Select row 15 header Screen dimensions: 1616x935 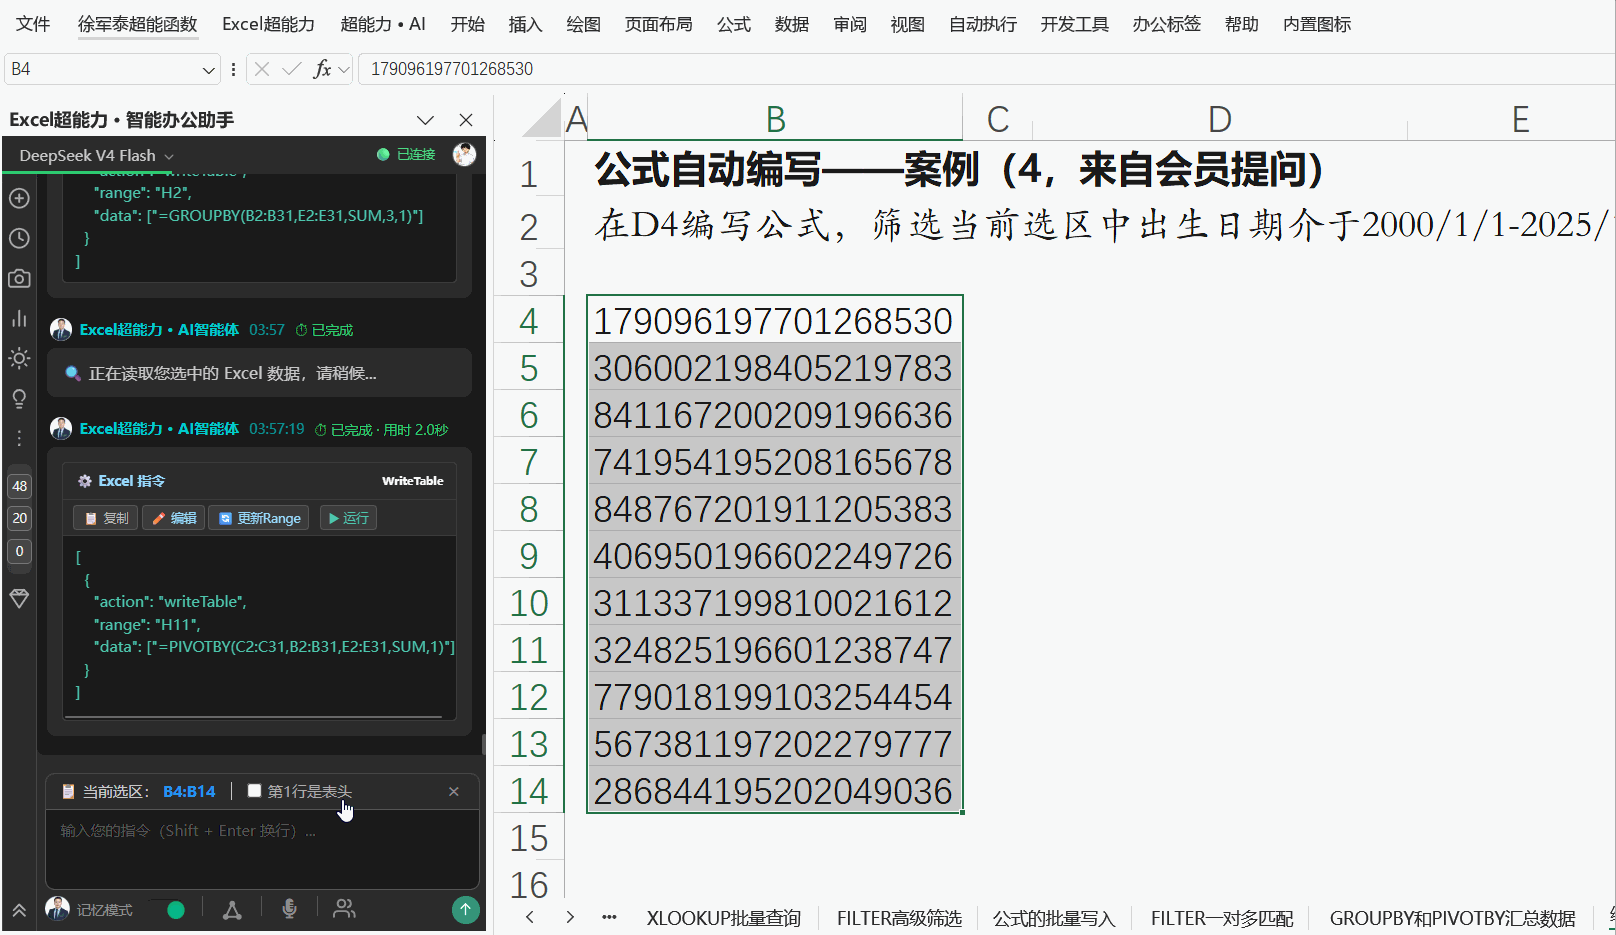[529, 838]
